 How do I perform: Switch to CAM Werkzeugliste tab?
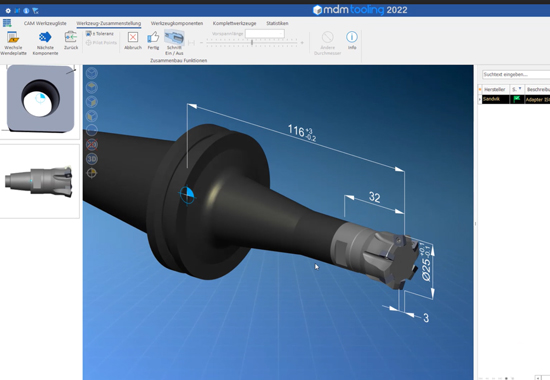pyautogui.click(x=45, y=23)
